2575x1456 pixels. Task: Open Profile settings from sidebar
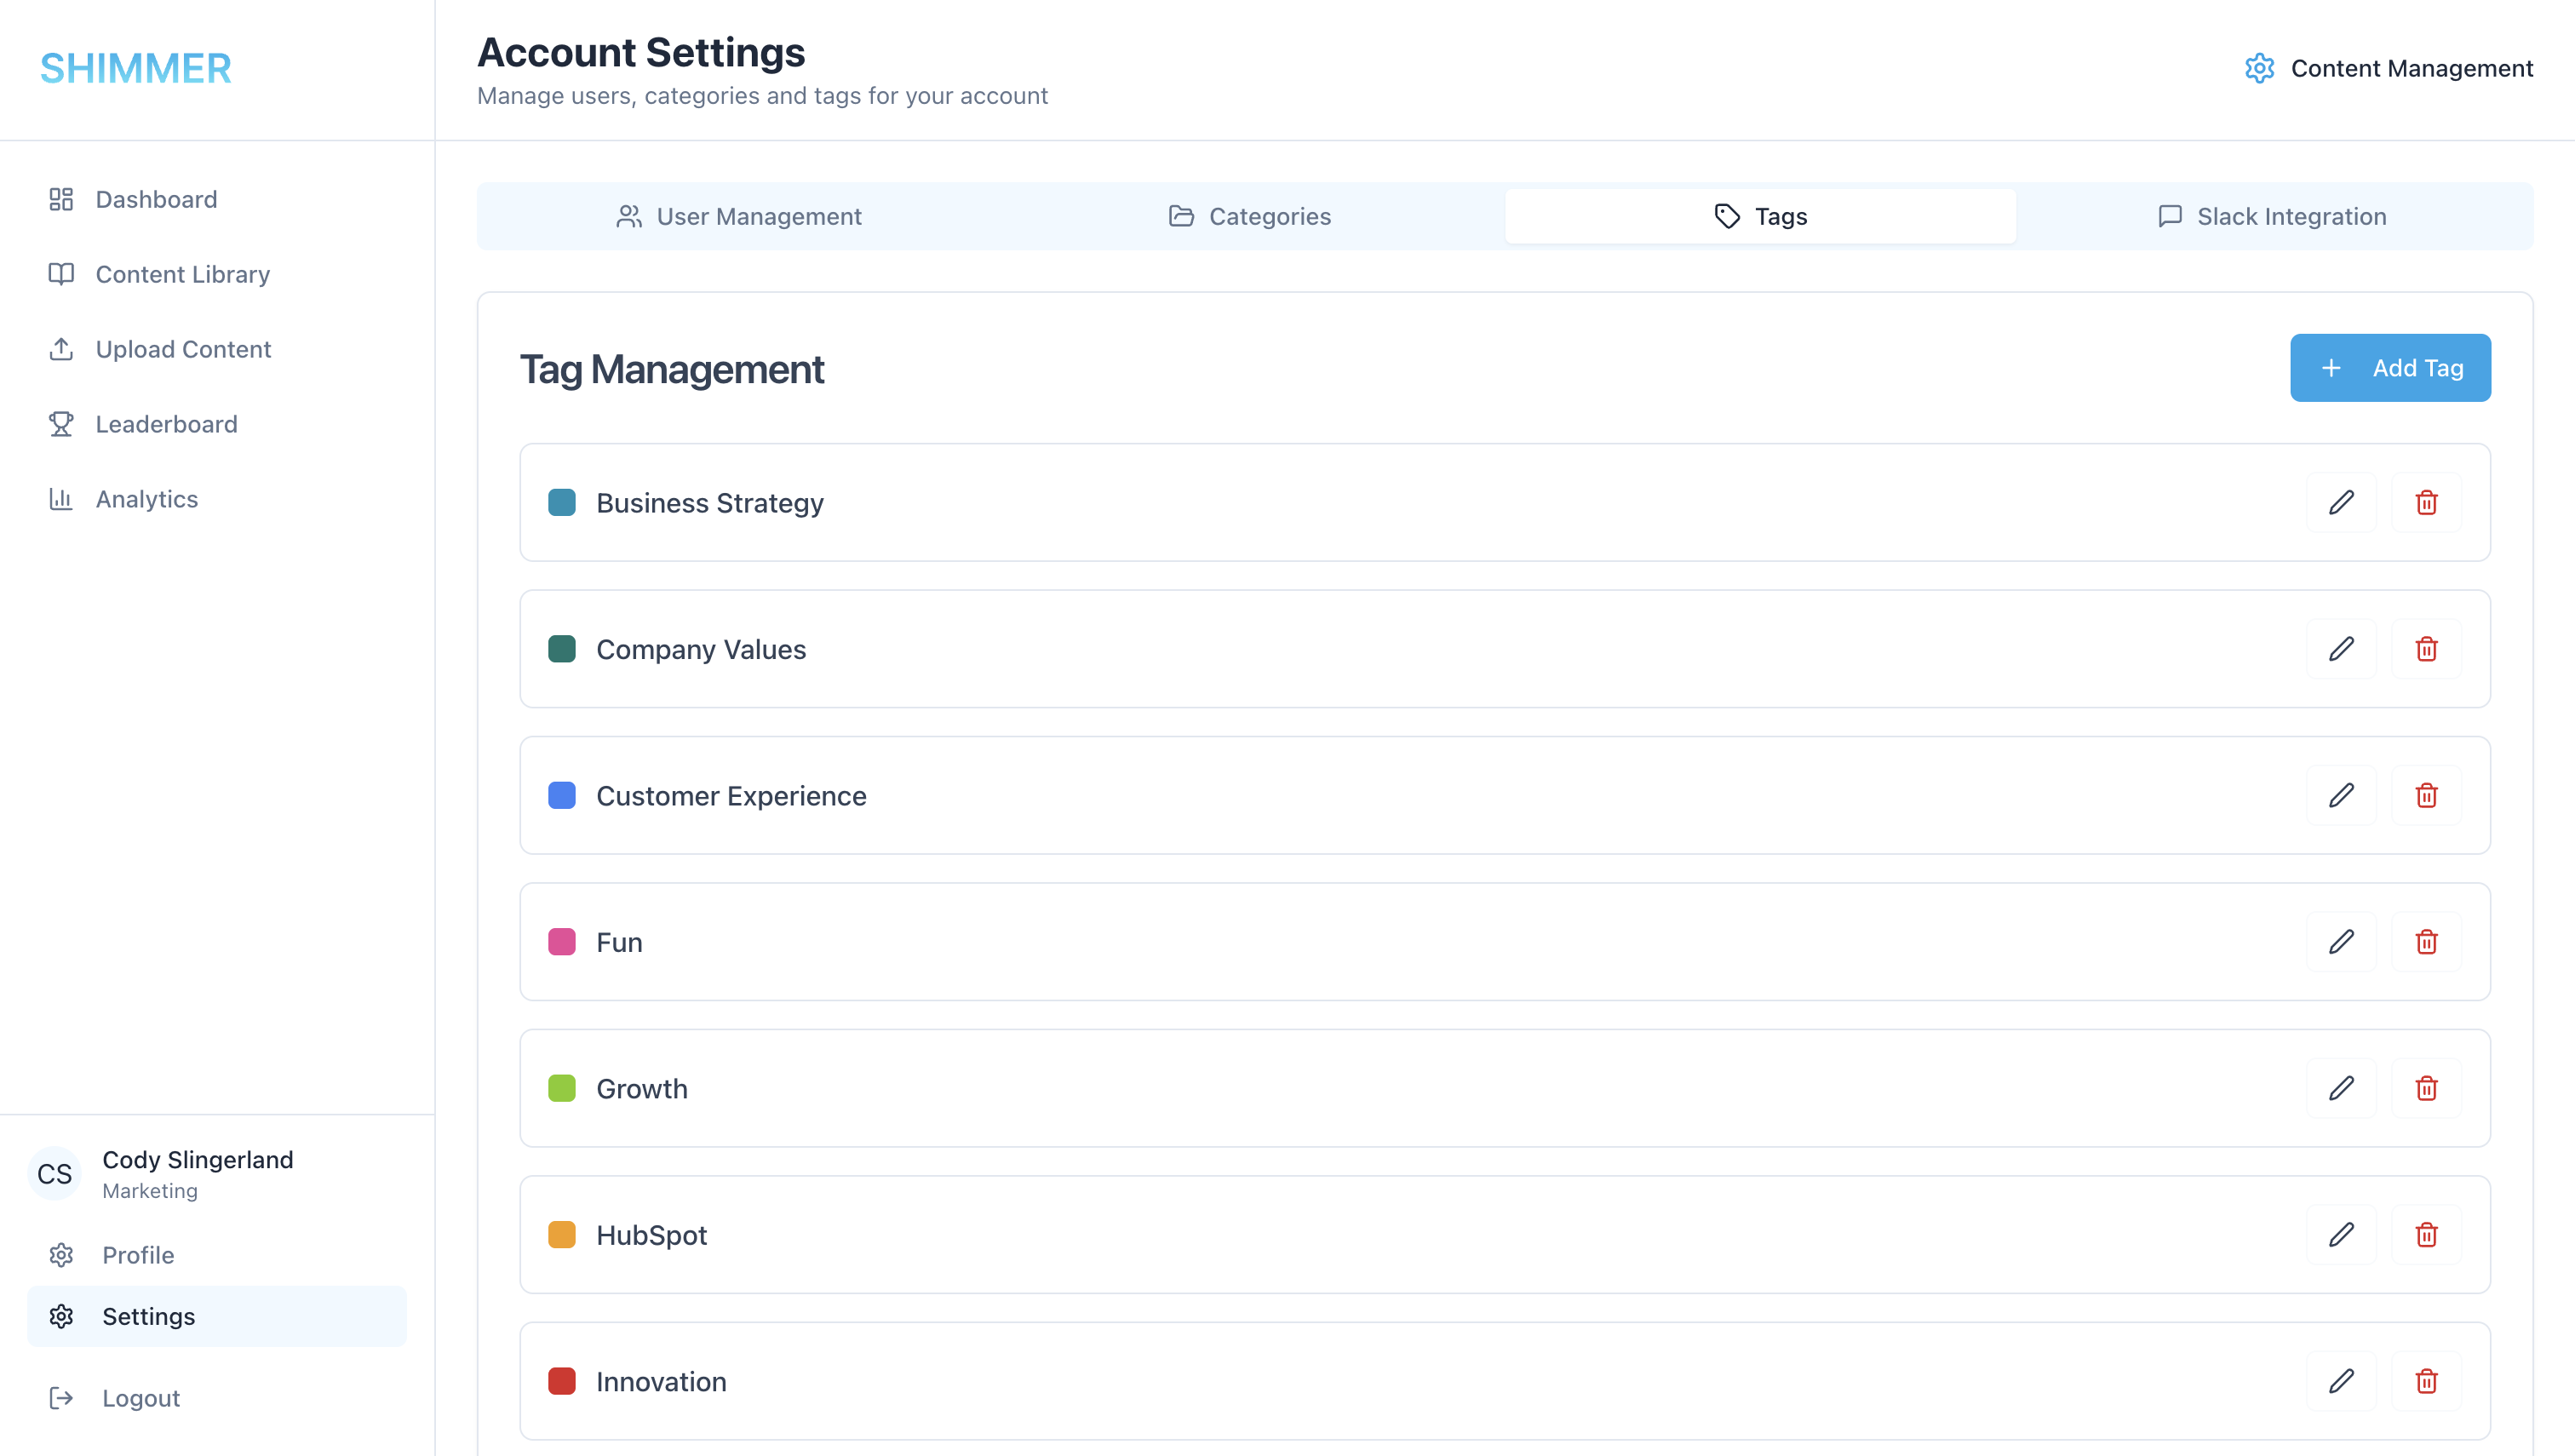click(x=139, y=1255)
